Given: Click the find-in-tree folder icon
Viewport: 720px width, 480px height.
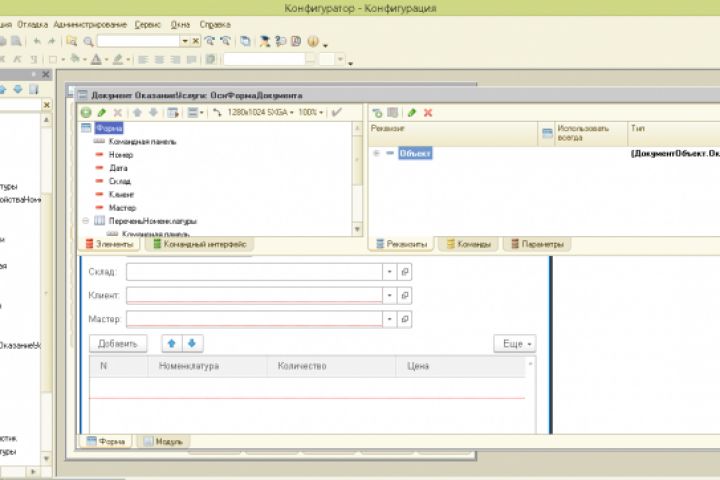Looking at the screenshot, I should click(x=72, y=41).
